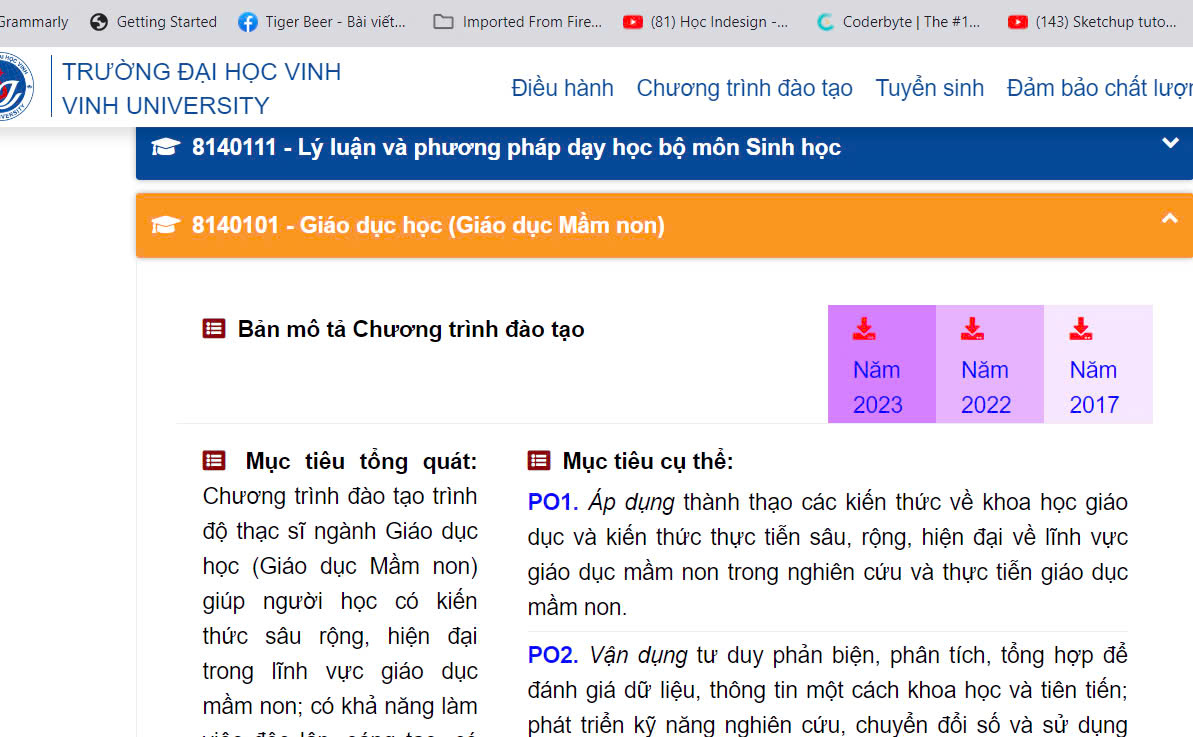Click the list icon beside Mục tiêu tổng quát
The height and width of the screenshot is (737, 1193).
click(214, 460)
